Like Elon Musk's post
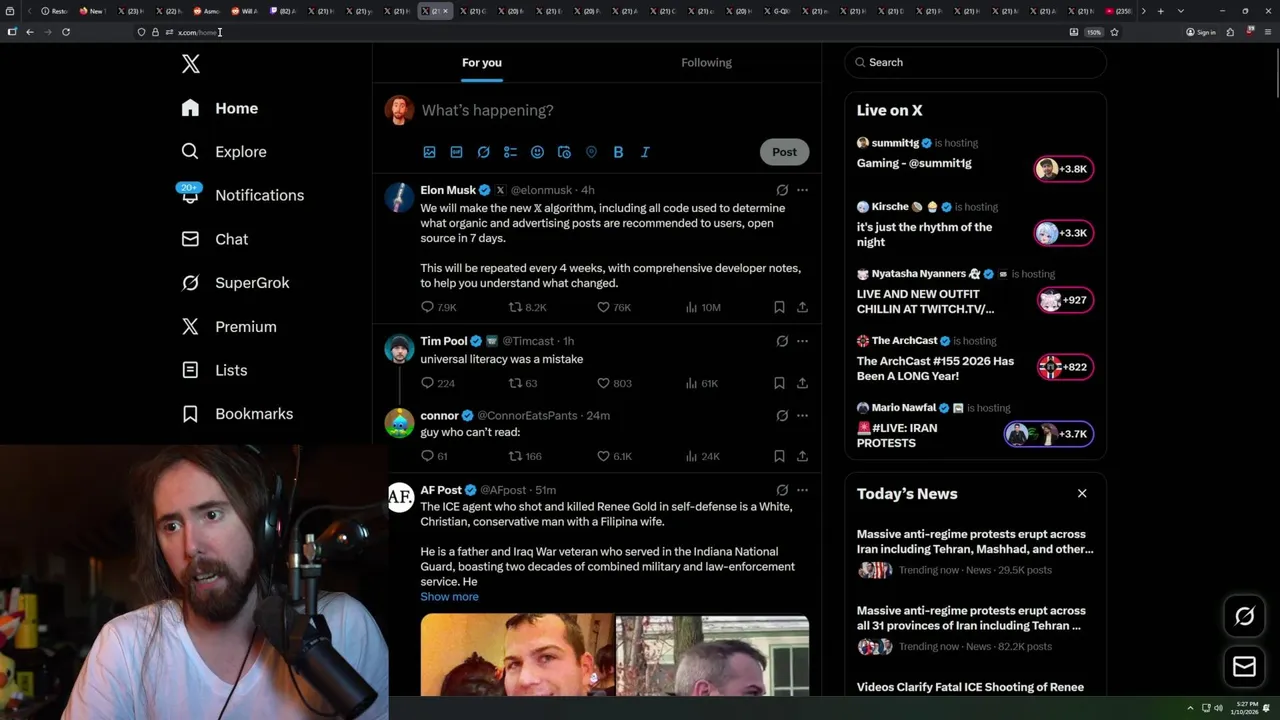 614,307
